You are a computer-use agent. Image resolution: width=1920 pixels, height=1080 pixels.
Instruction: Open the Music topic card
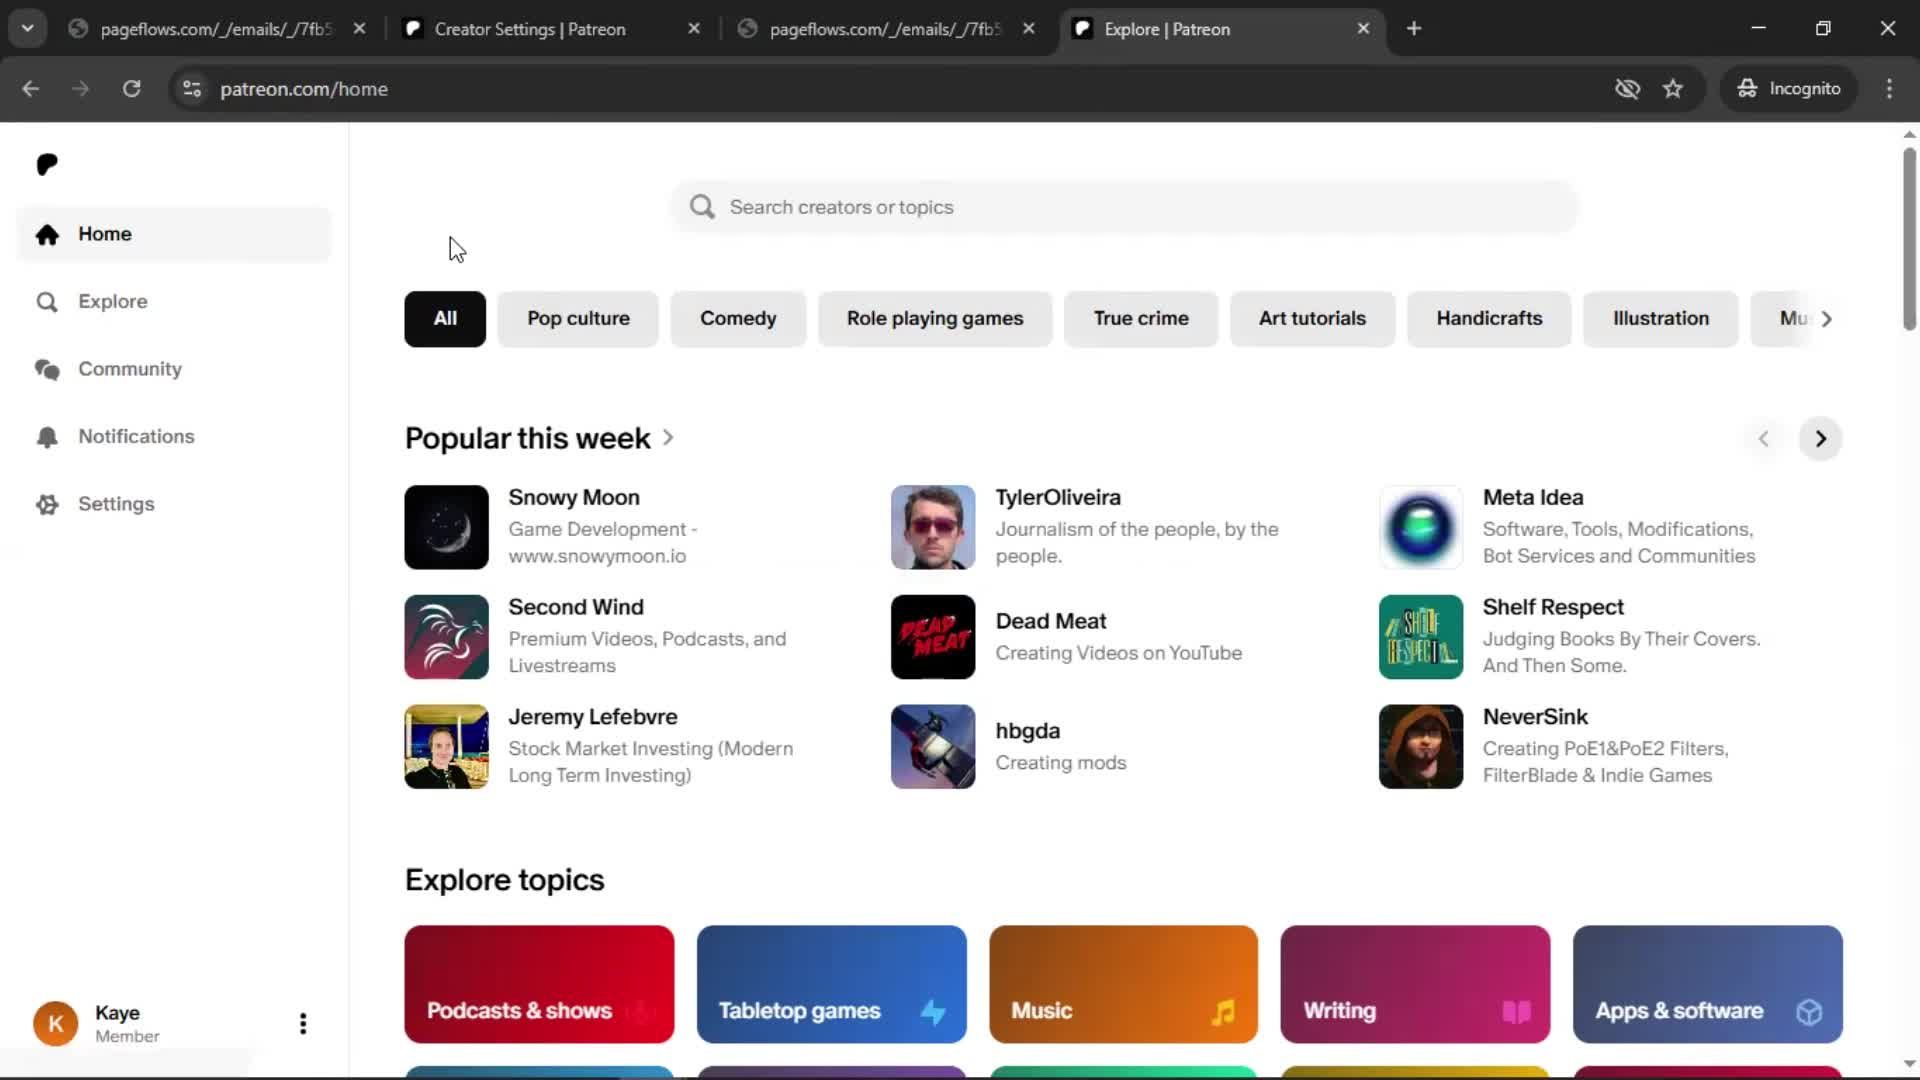click(1123, 984)
